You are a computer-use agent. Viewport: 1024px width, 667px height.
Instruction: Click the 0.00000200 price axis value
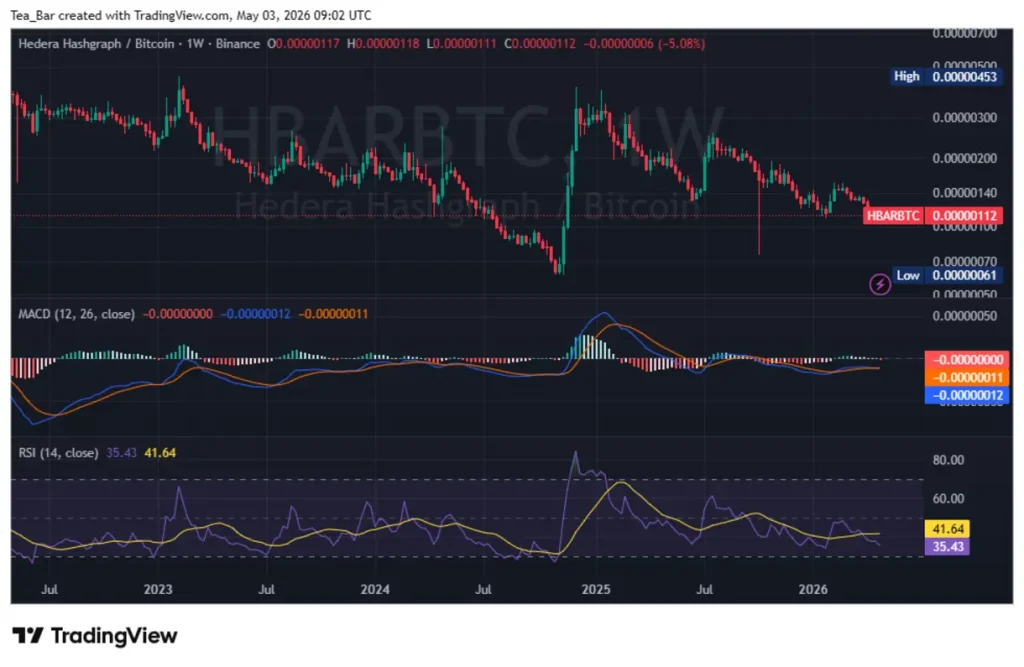point(965,158)
